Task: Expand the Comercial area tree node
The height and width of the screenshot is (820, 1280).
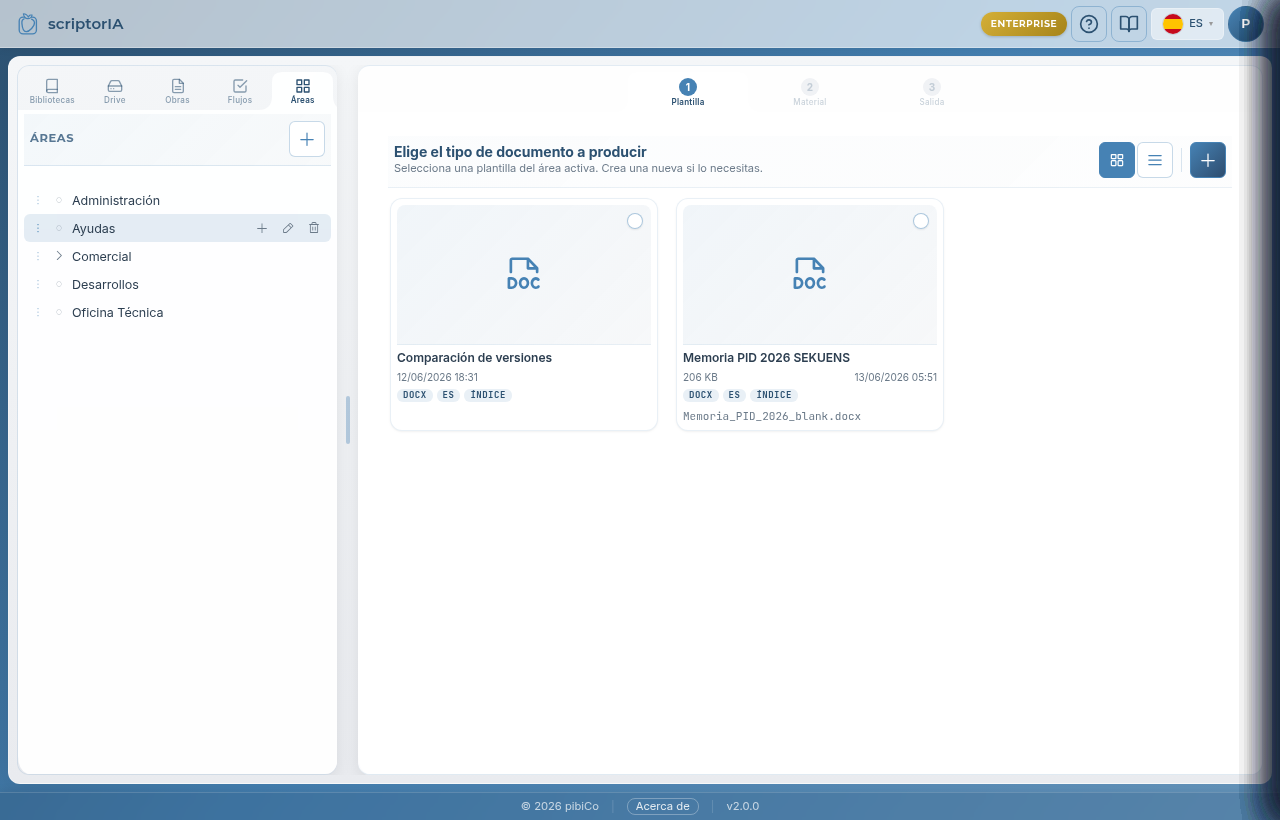Action: point(59,256)
